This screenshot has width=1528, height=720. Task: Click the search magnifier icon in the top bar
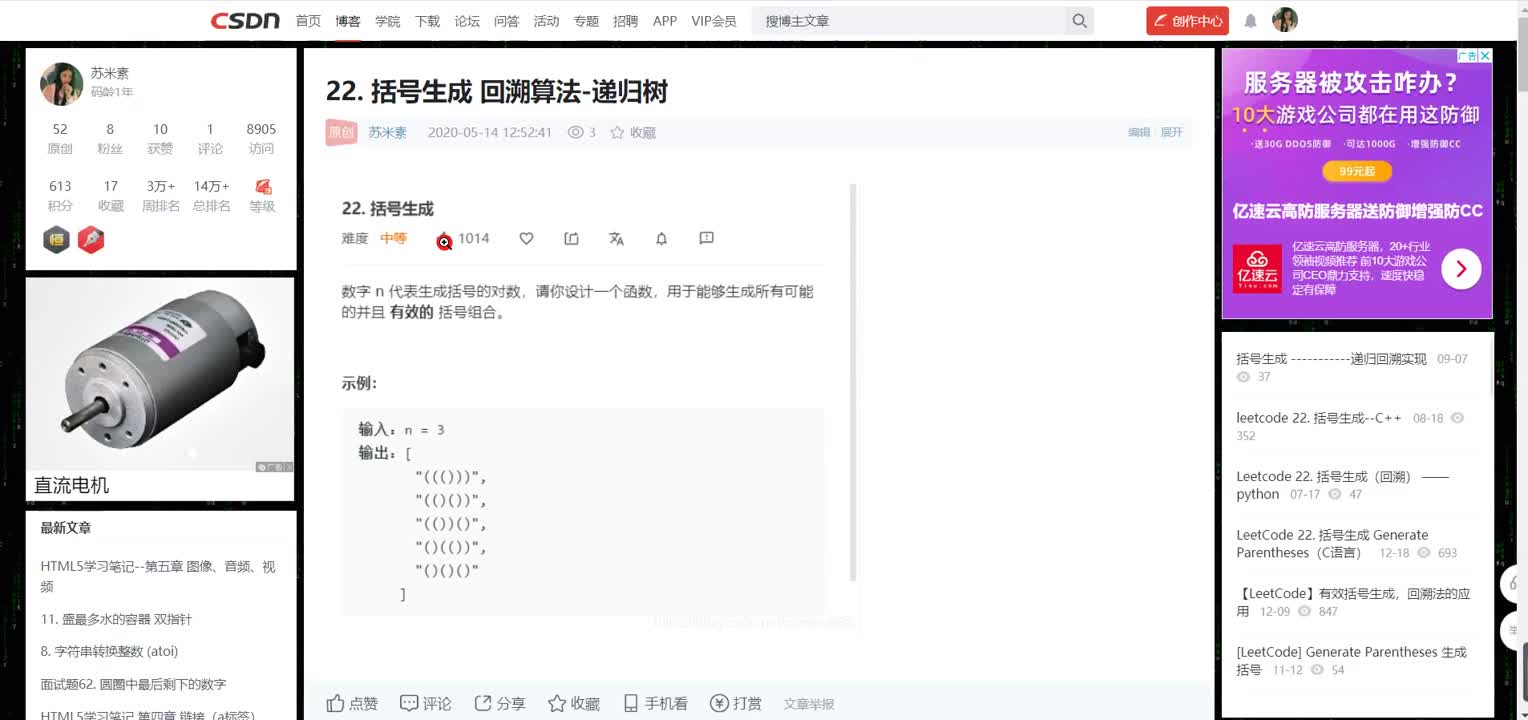1079,20
